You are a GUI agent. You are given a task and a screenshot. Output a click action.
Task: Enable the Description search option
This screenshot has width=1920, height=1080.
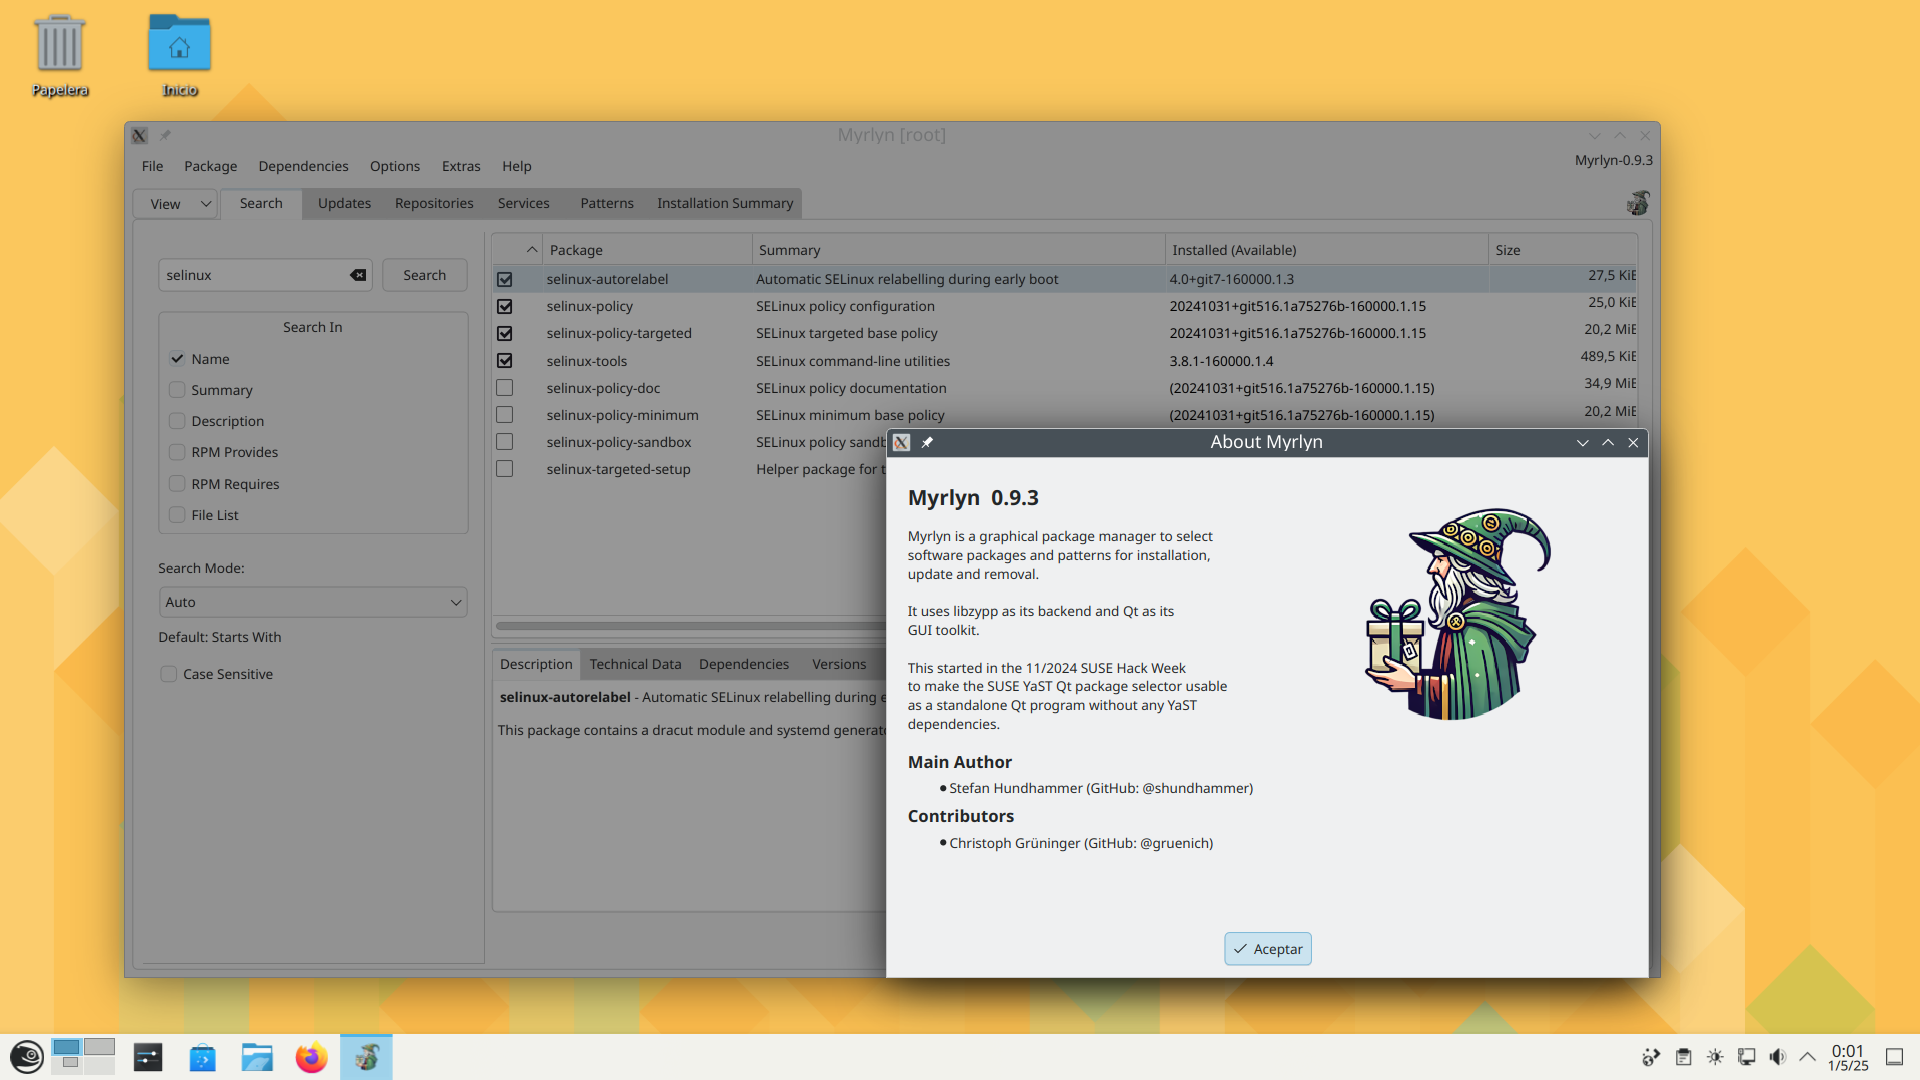[x=177, y=421]
